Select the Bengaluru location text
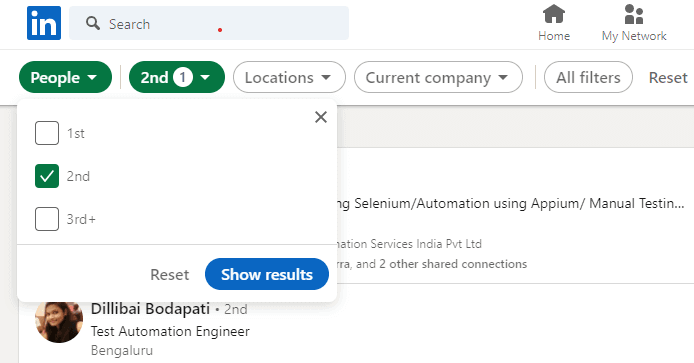 coord(122,350)
